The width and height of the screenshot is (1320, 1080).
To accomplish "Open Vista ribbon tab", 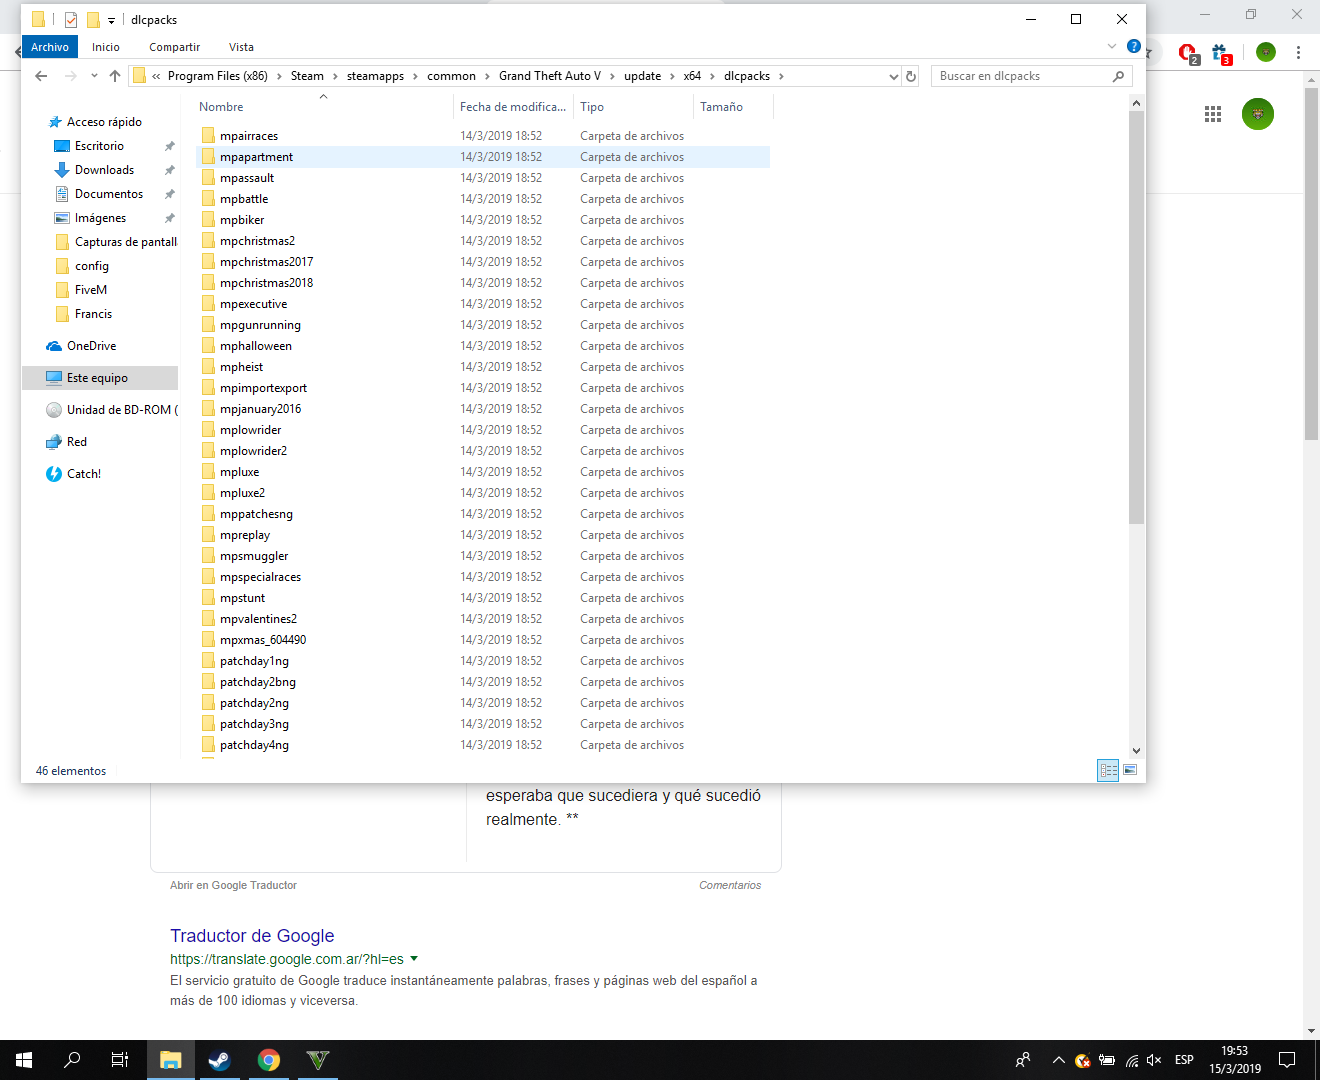I will pyautogui.click(x=241, y=47).
